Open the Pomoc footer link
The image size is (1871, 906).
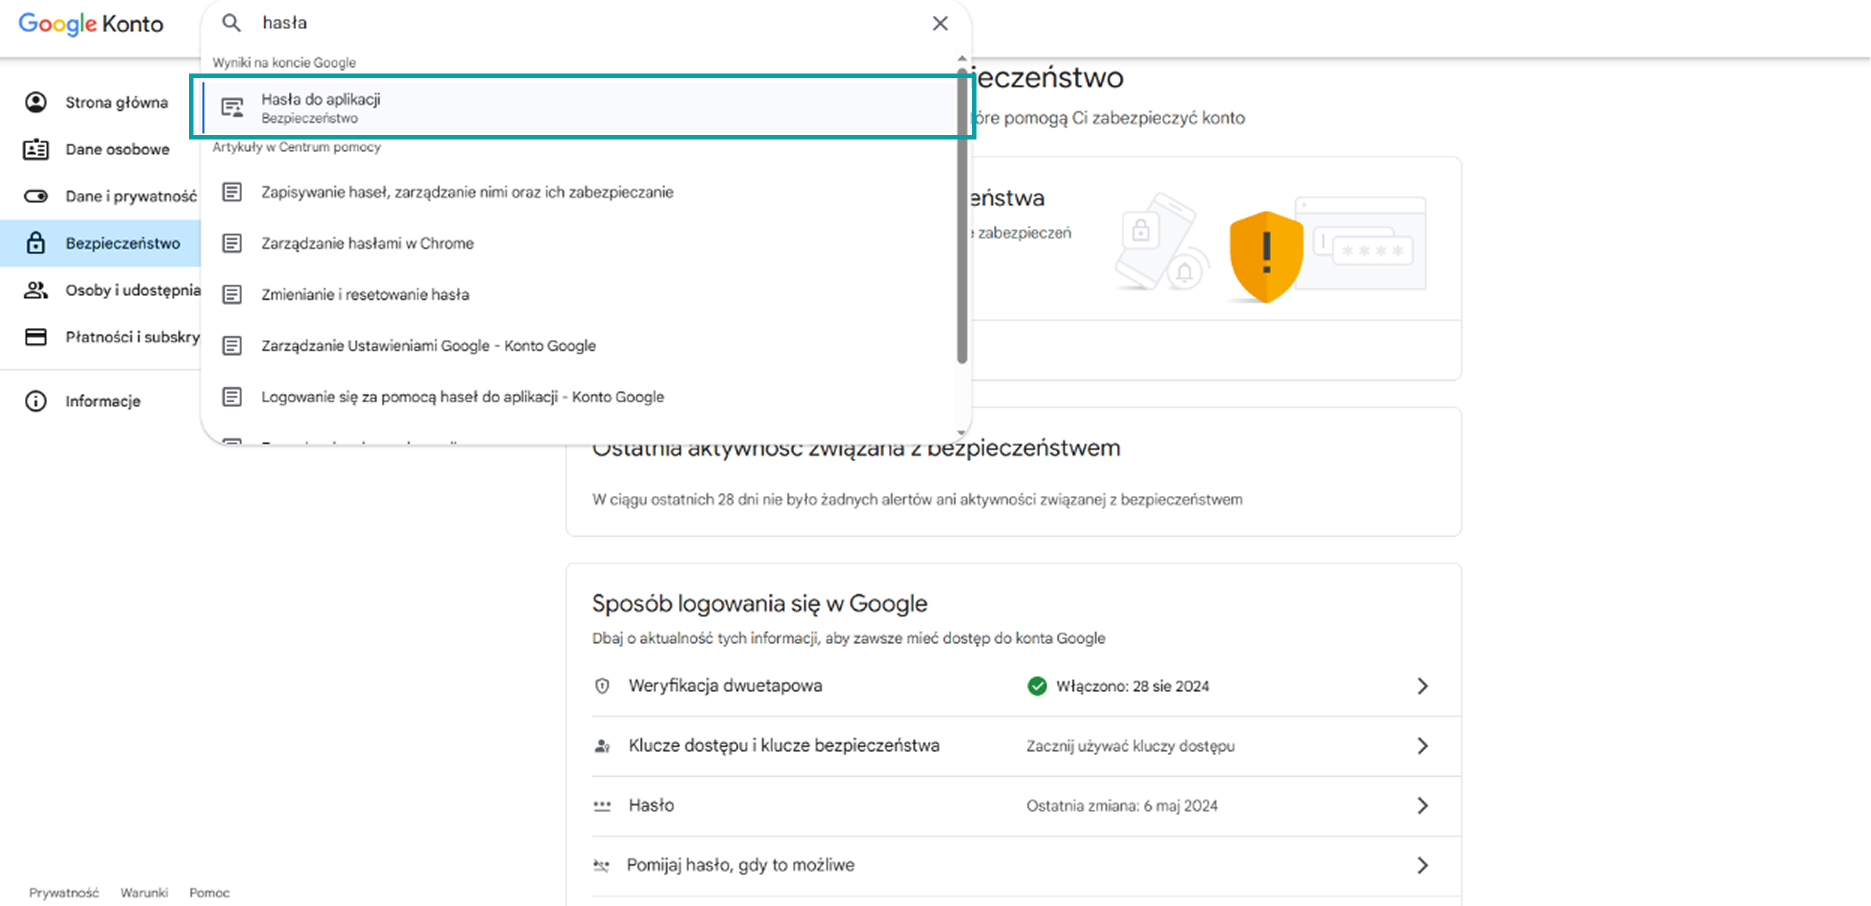coord(209,892)
